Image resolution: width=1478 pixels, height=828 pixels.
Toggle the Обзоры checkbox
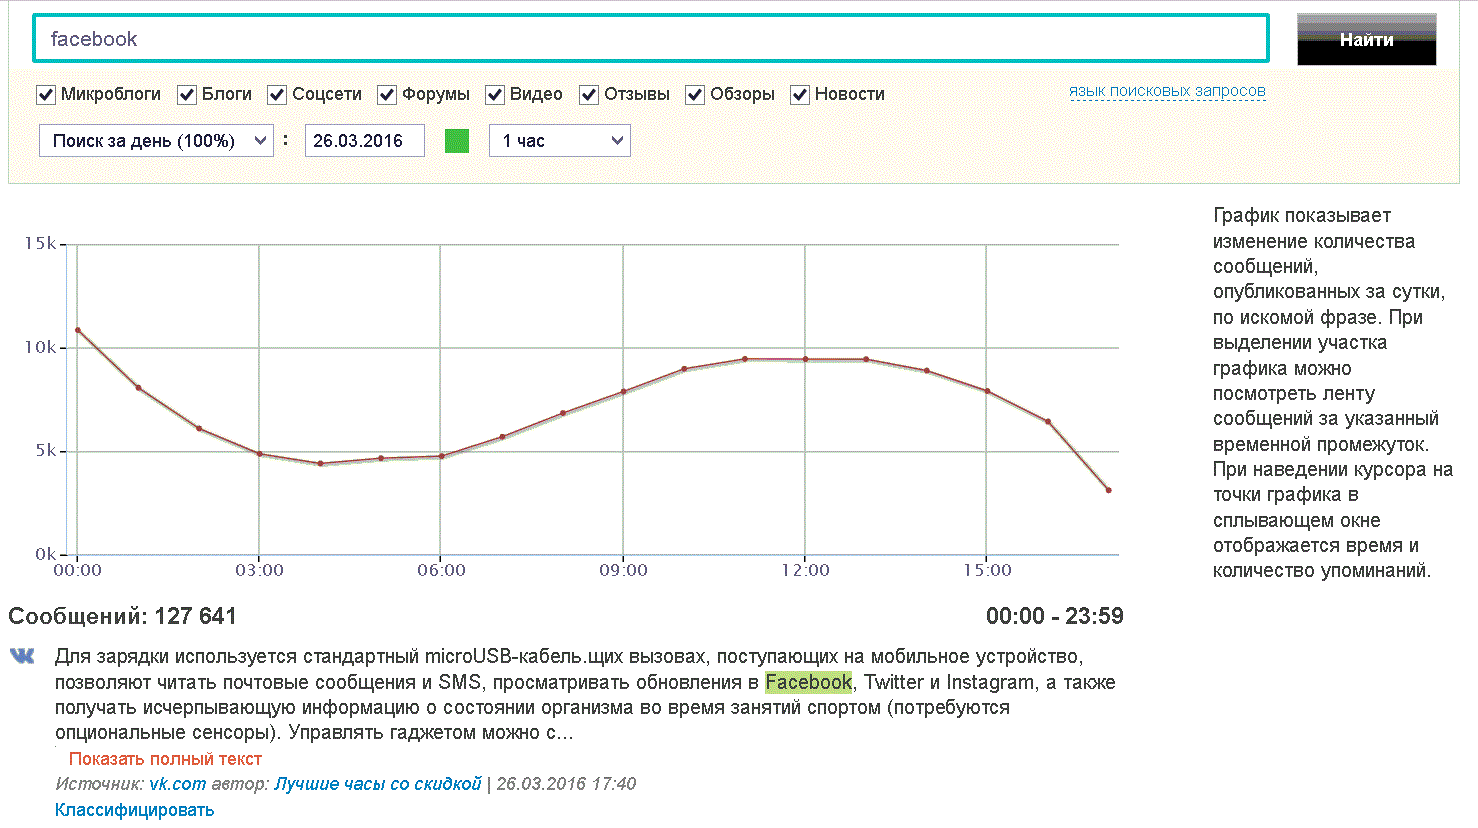tap(695, 95)
